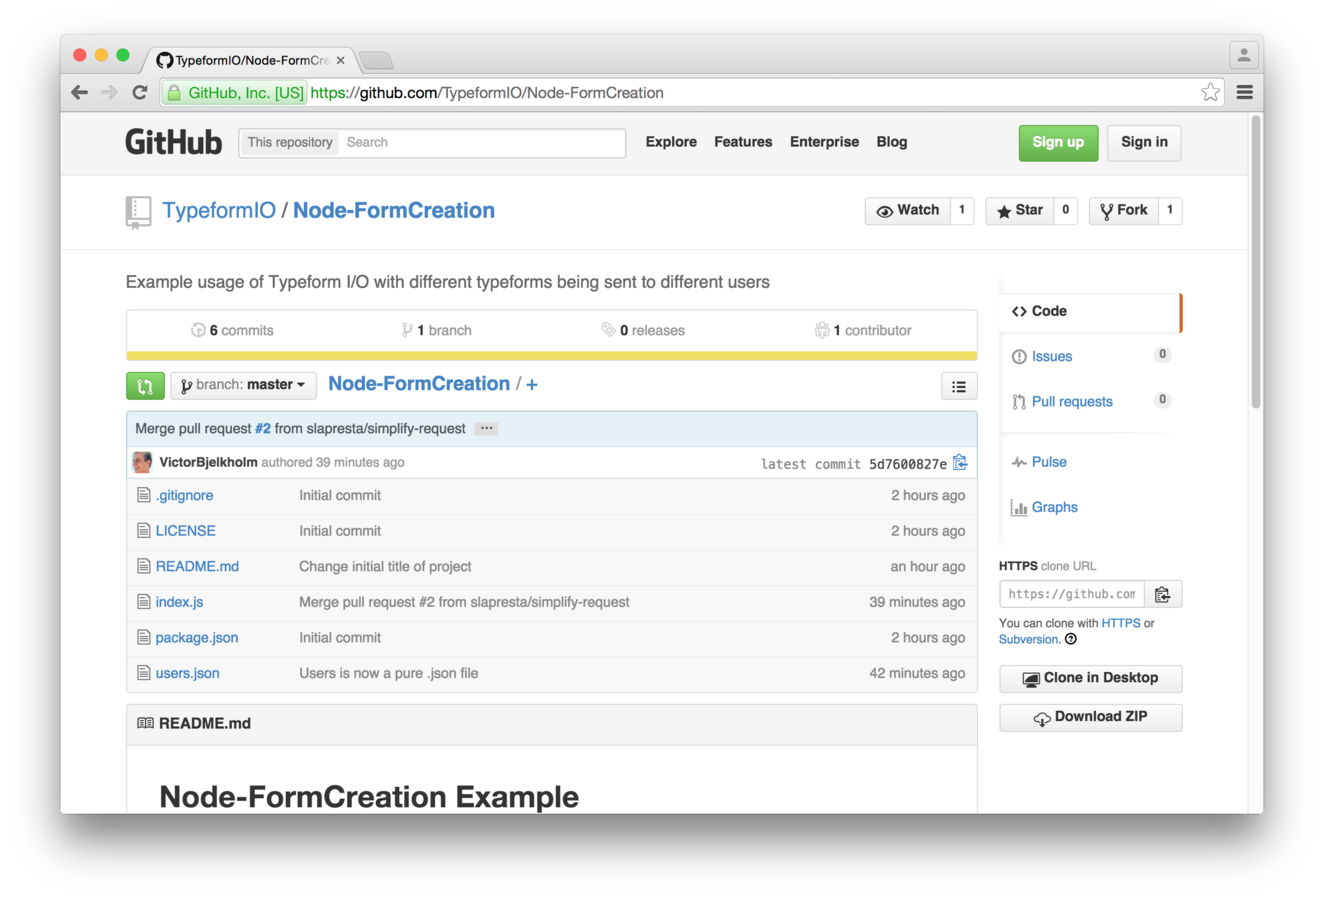
Task: Copy the HTTPS clone URL to clipboard
Action: pyautogui.click(x=1162, y=595)
